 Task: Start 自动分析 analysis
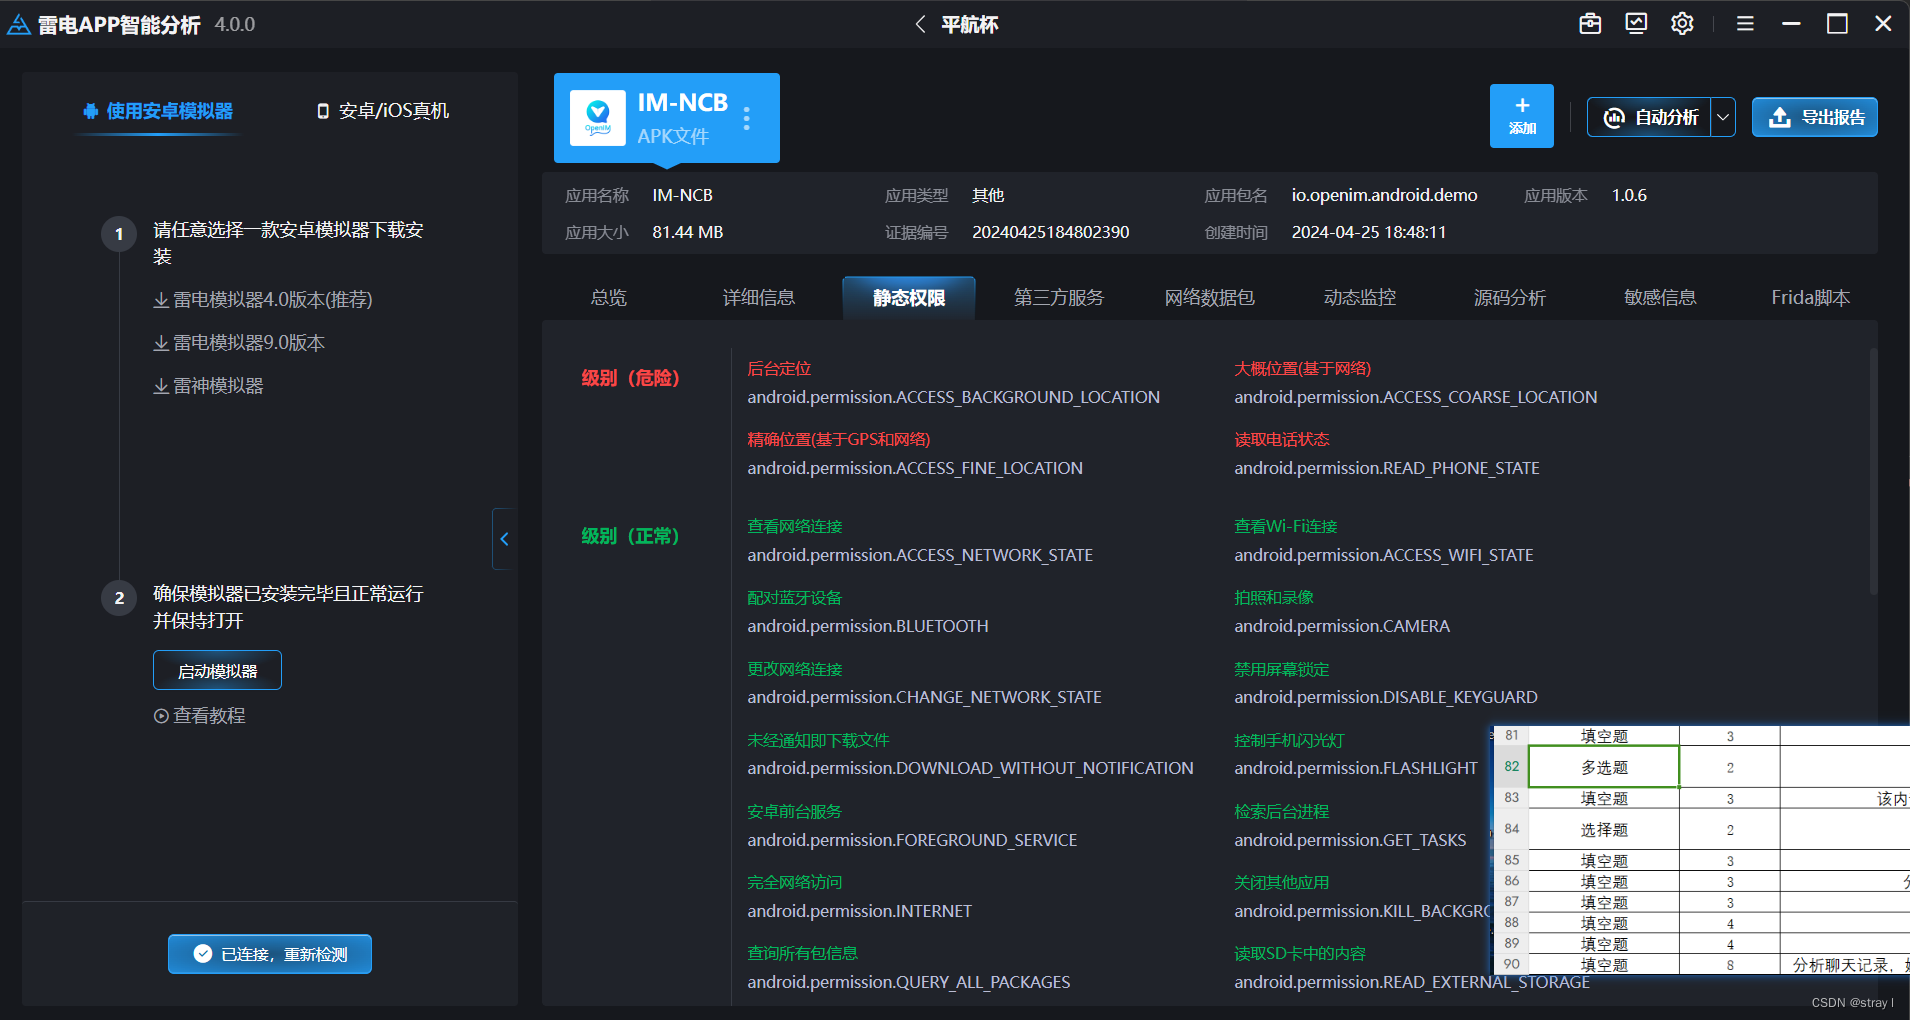click(1649, 117)
